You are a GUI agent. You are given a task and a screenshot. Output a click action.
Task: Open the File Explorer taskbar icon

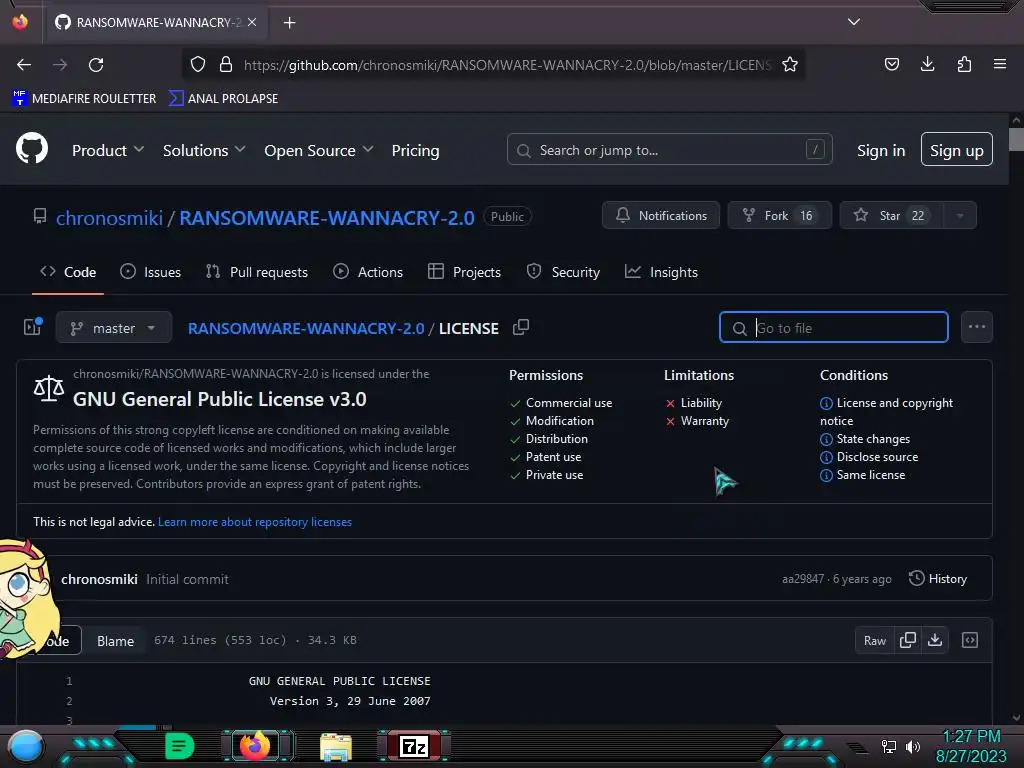336,746
